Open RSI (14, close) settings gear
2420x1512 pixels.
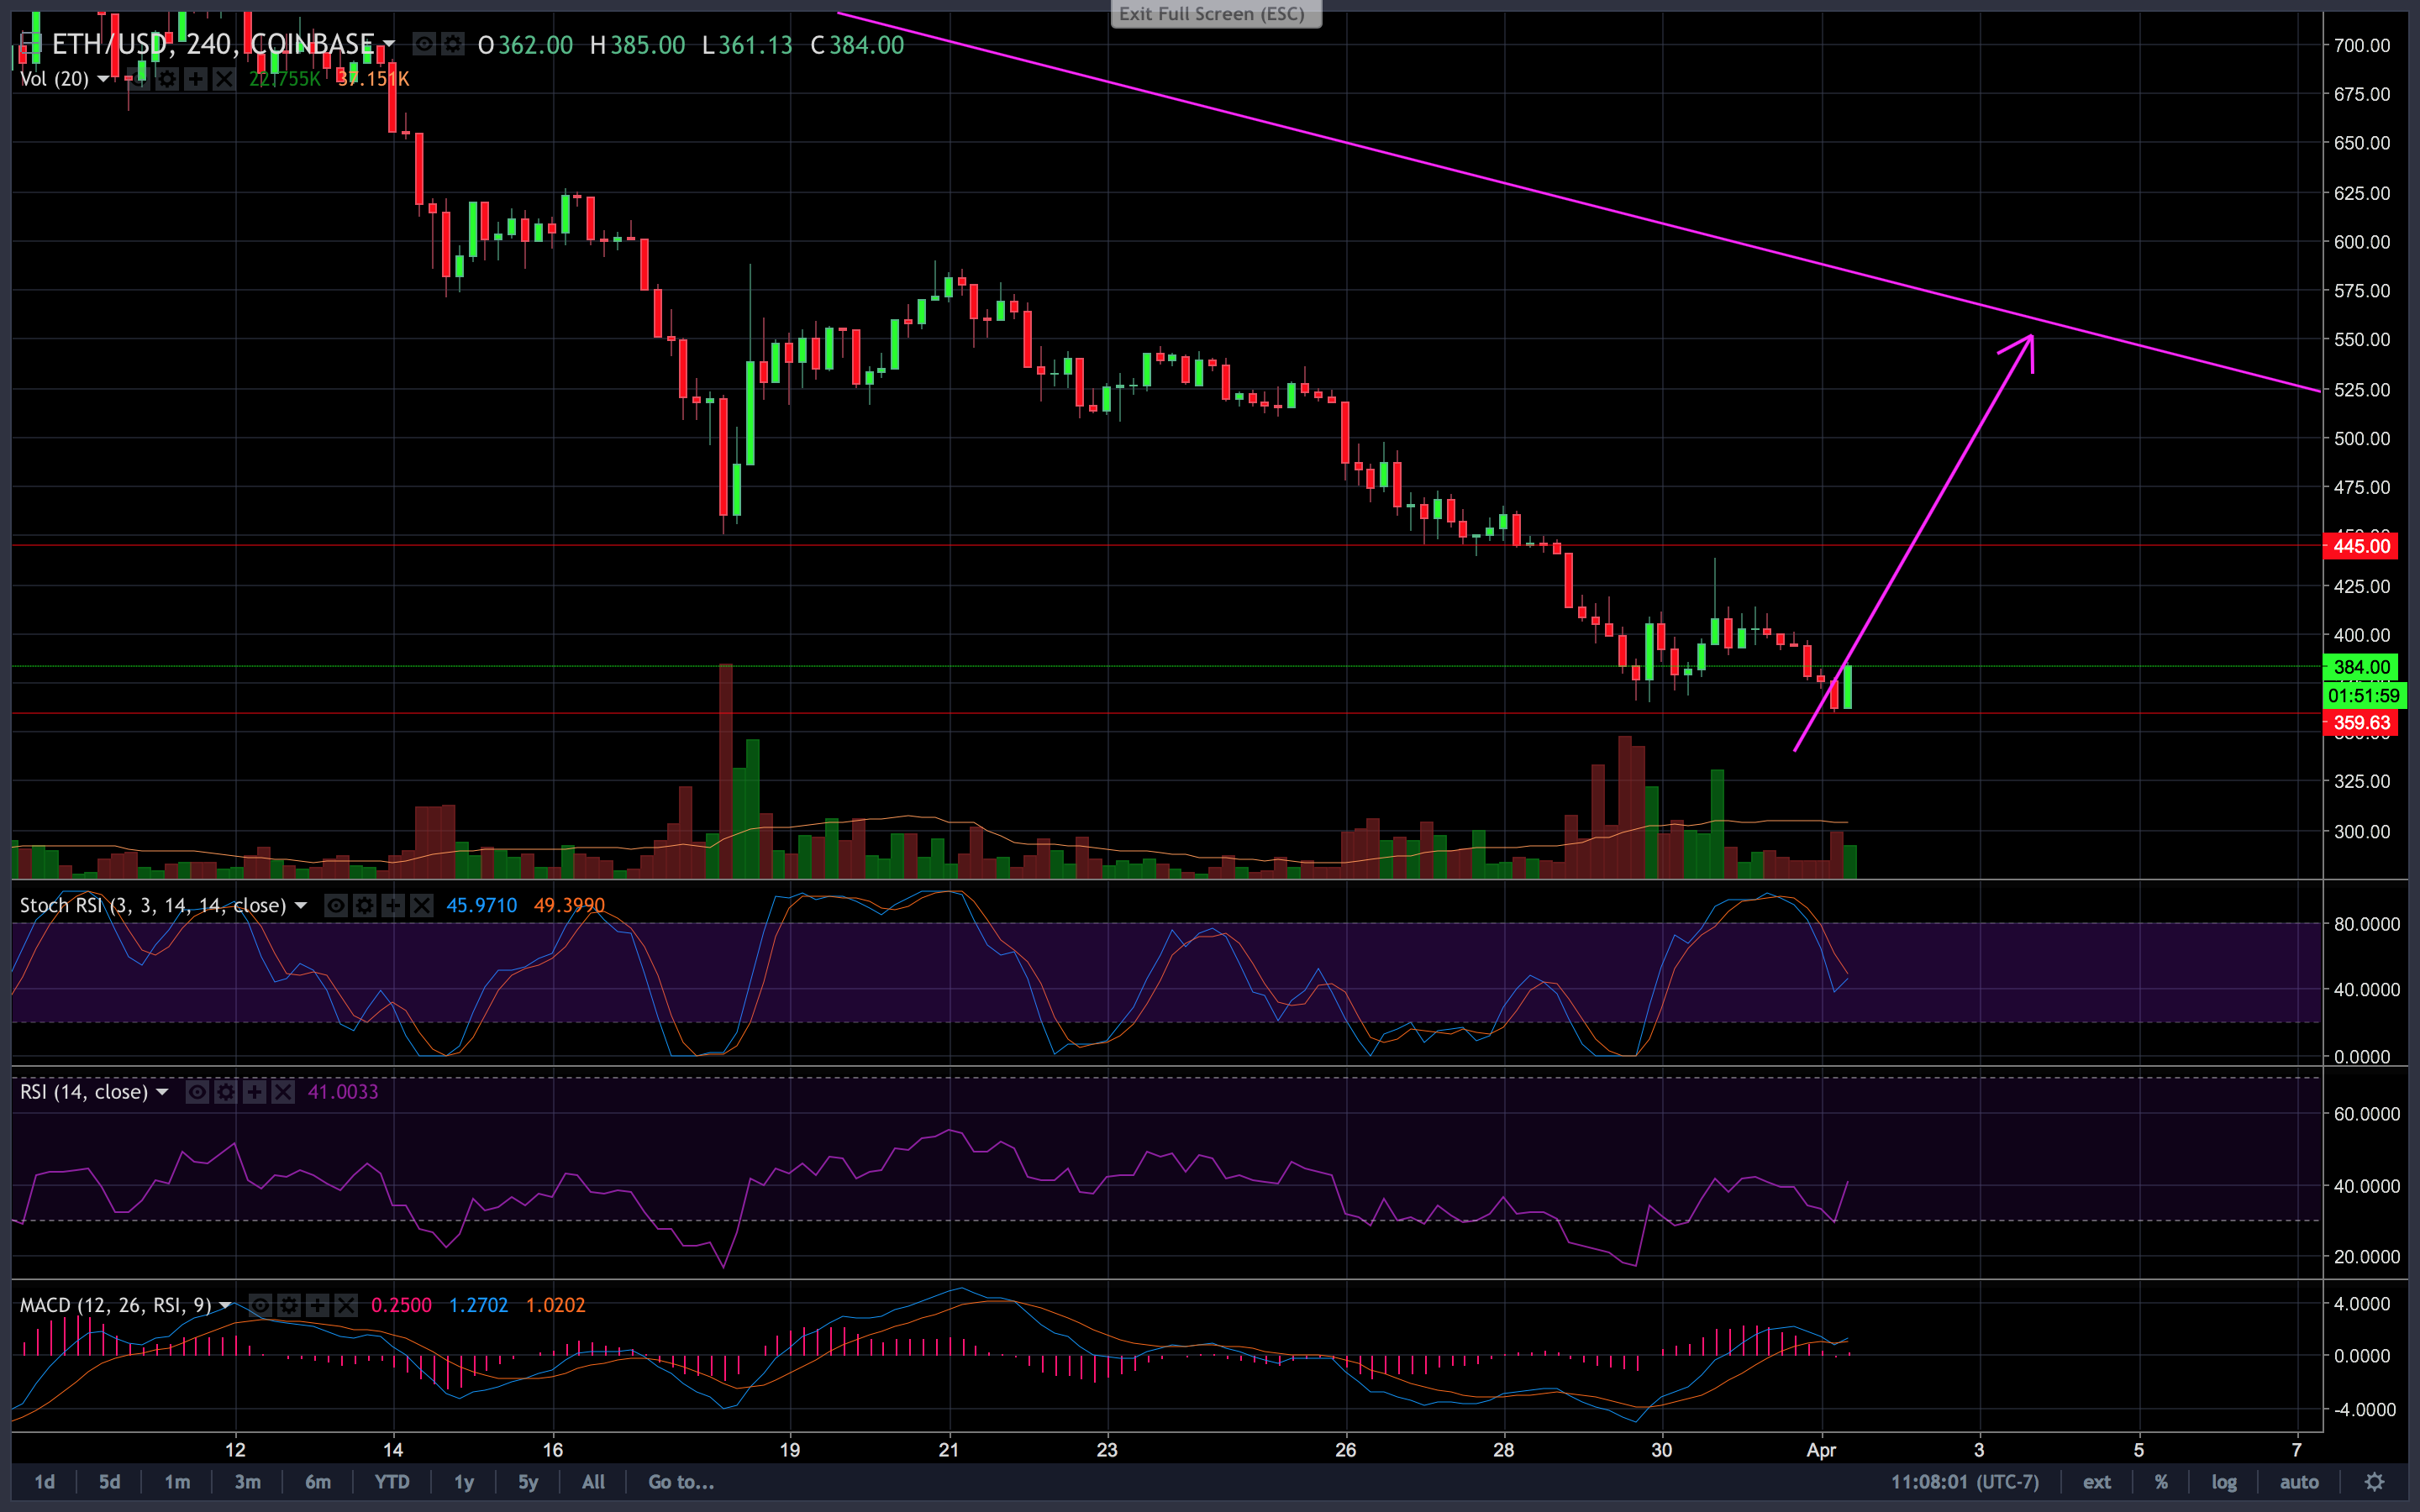point(226,1092)
